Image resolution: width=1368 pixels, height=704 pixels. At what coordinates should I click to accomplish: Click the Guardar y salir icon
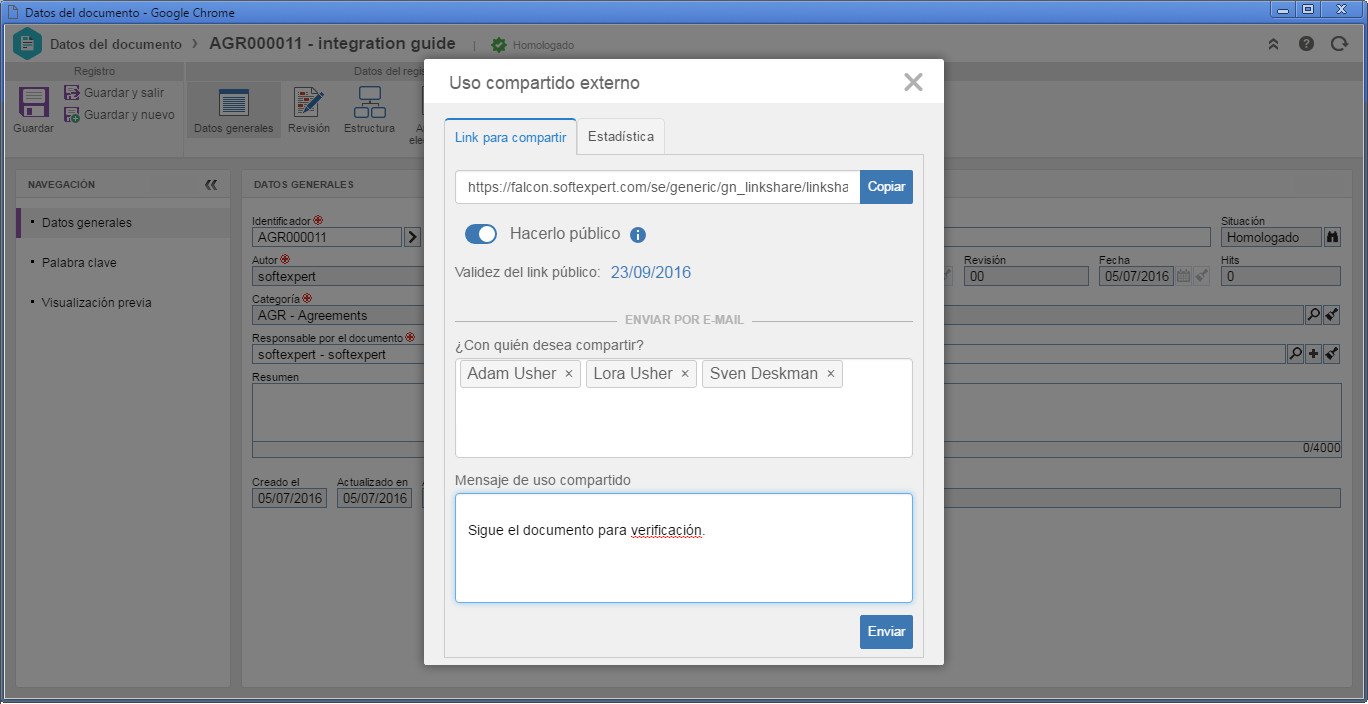pyautogui.click(x=72, y=92)
